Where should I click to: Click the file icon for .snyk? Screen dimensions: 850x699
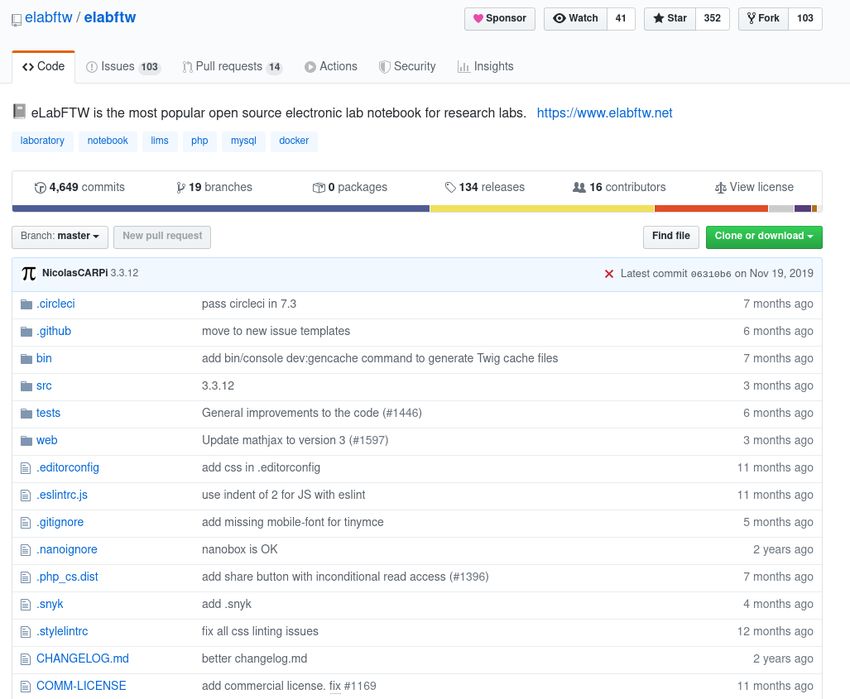click(x=25, y=604)
